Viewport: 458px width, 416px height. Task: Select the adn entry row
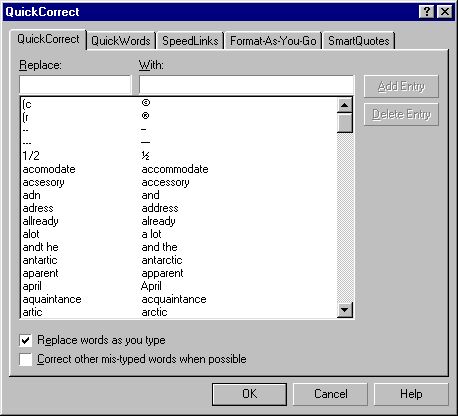(179, 195)
